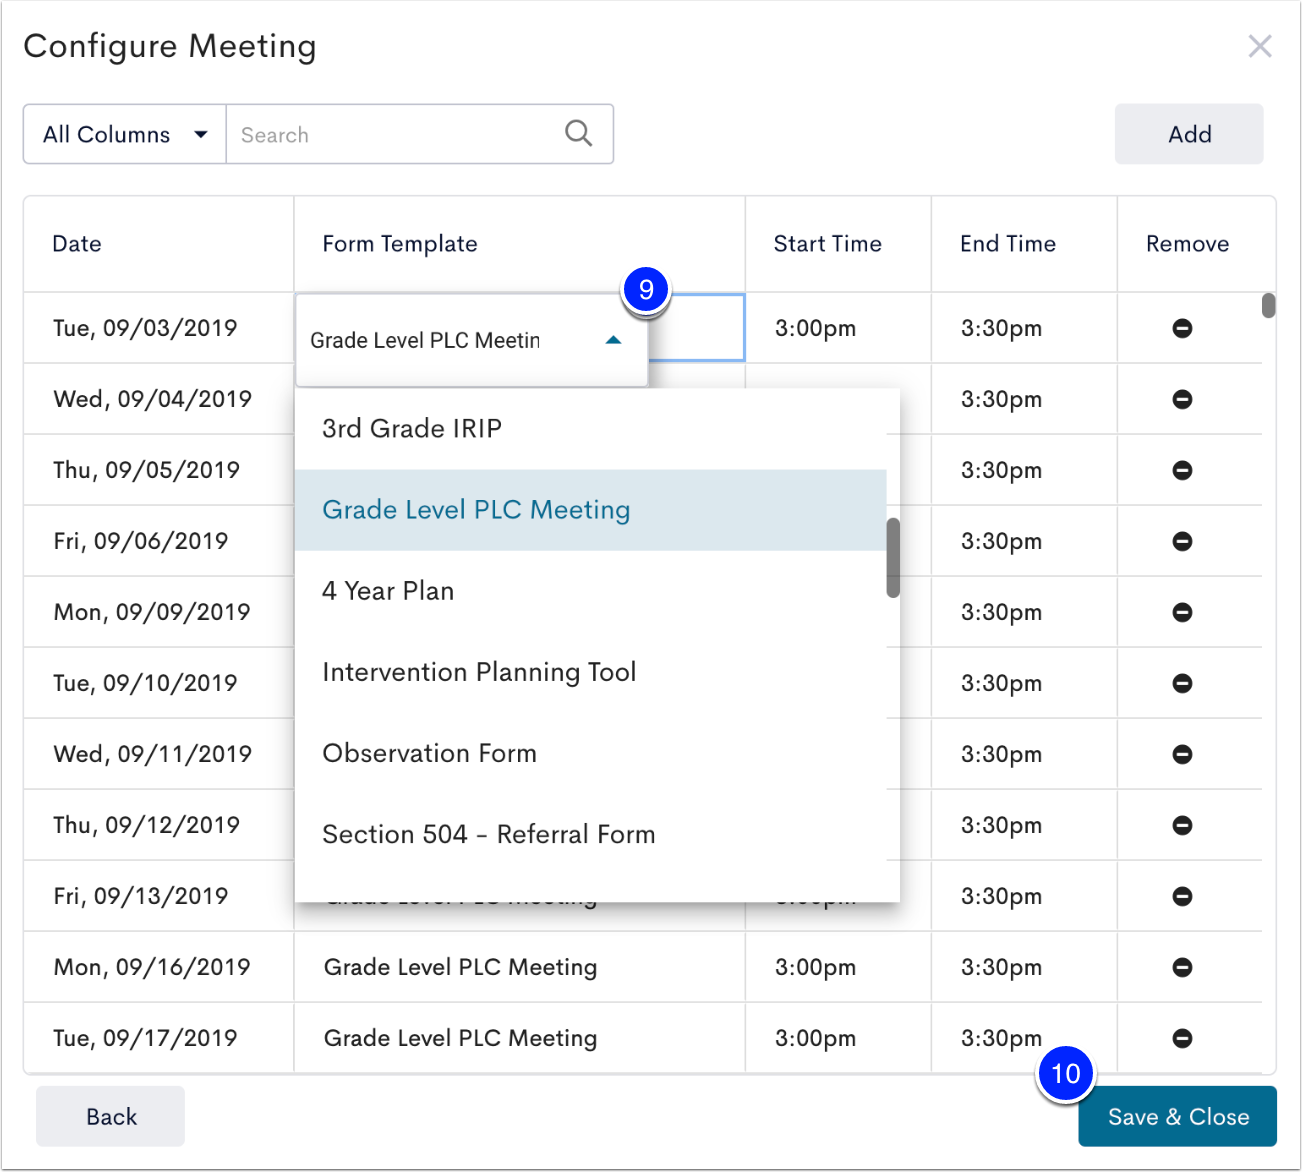Image resolution: width=1302 pixels, height=1172 pixels.
Task: Remove the Tue, 09/10/2019 meeting row
Action: click(x=1182, y=683)
